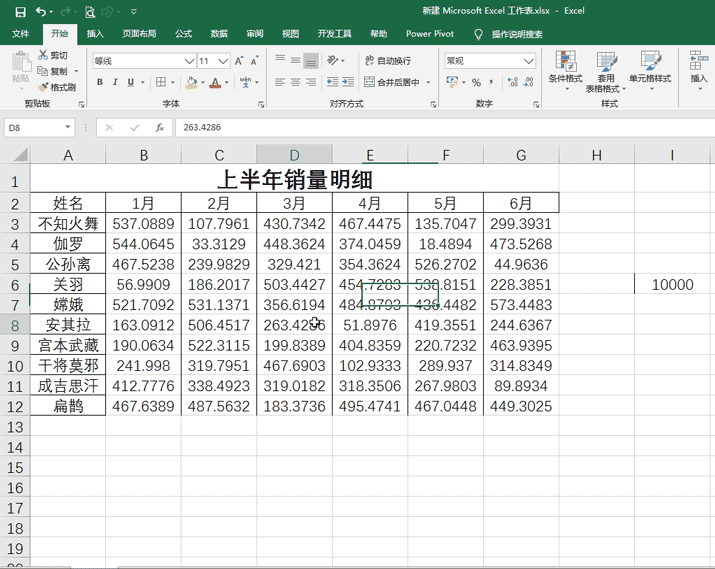
Task: Open the font name dropdown (等线)
Action: 189,61
